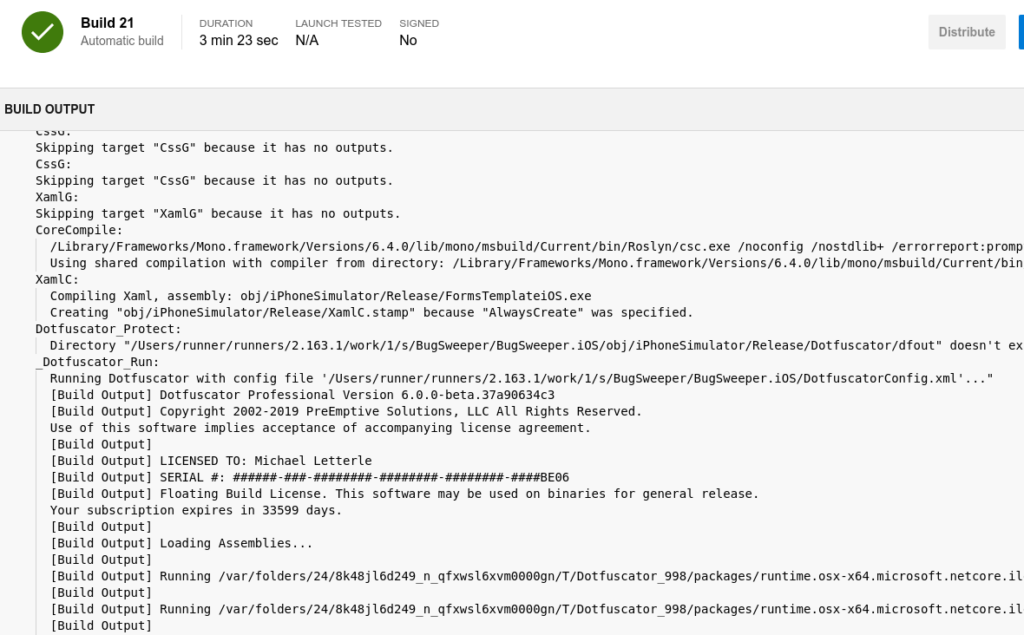Select the 'Skipping target "XamlG"' log line
The image size is (1024, 635).
pyautogui.click(x=217, y=214)
